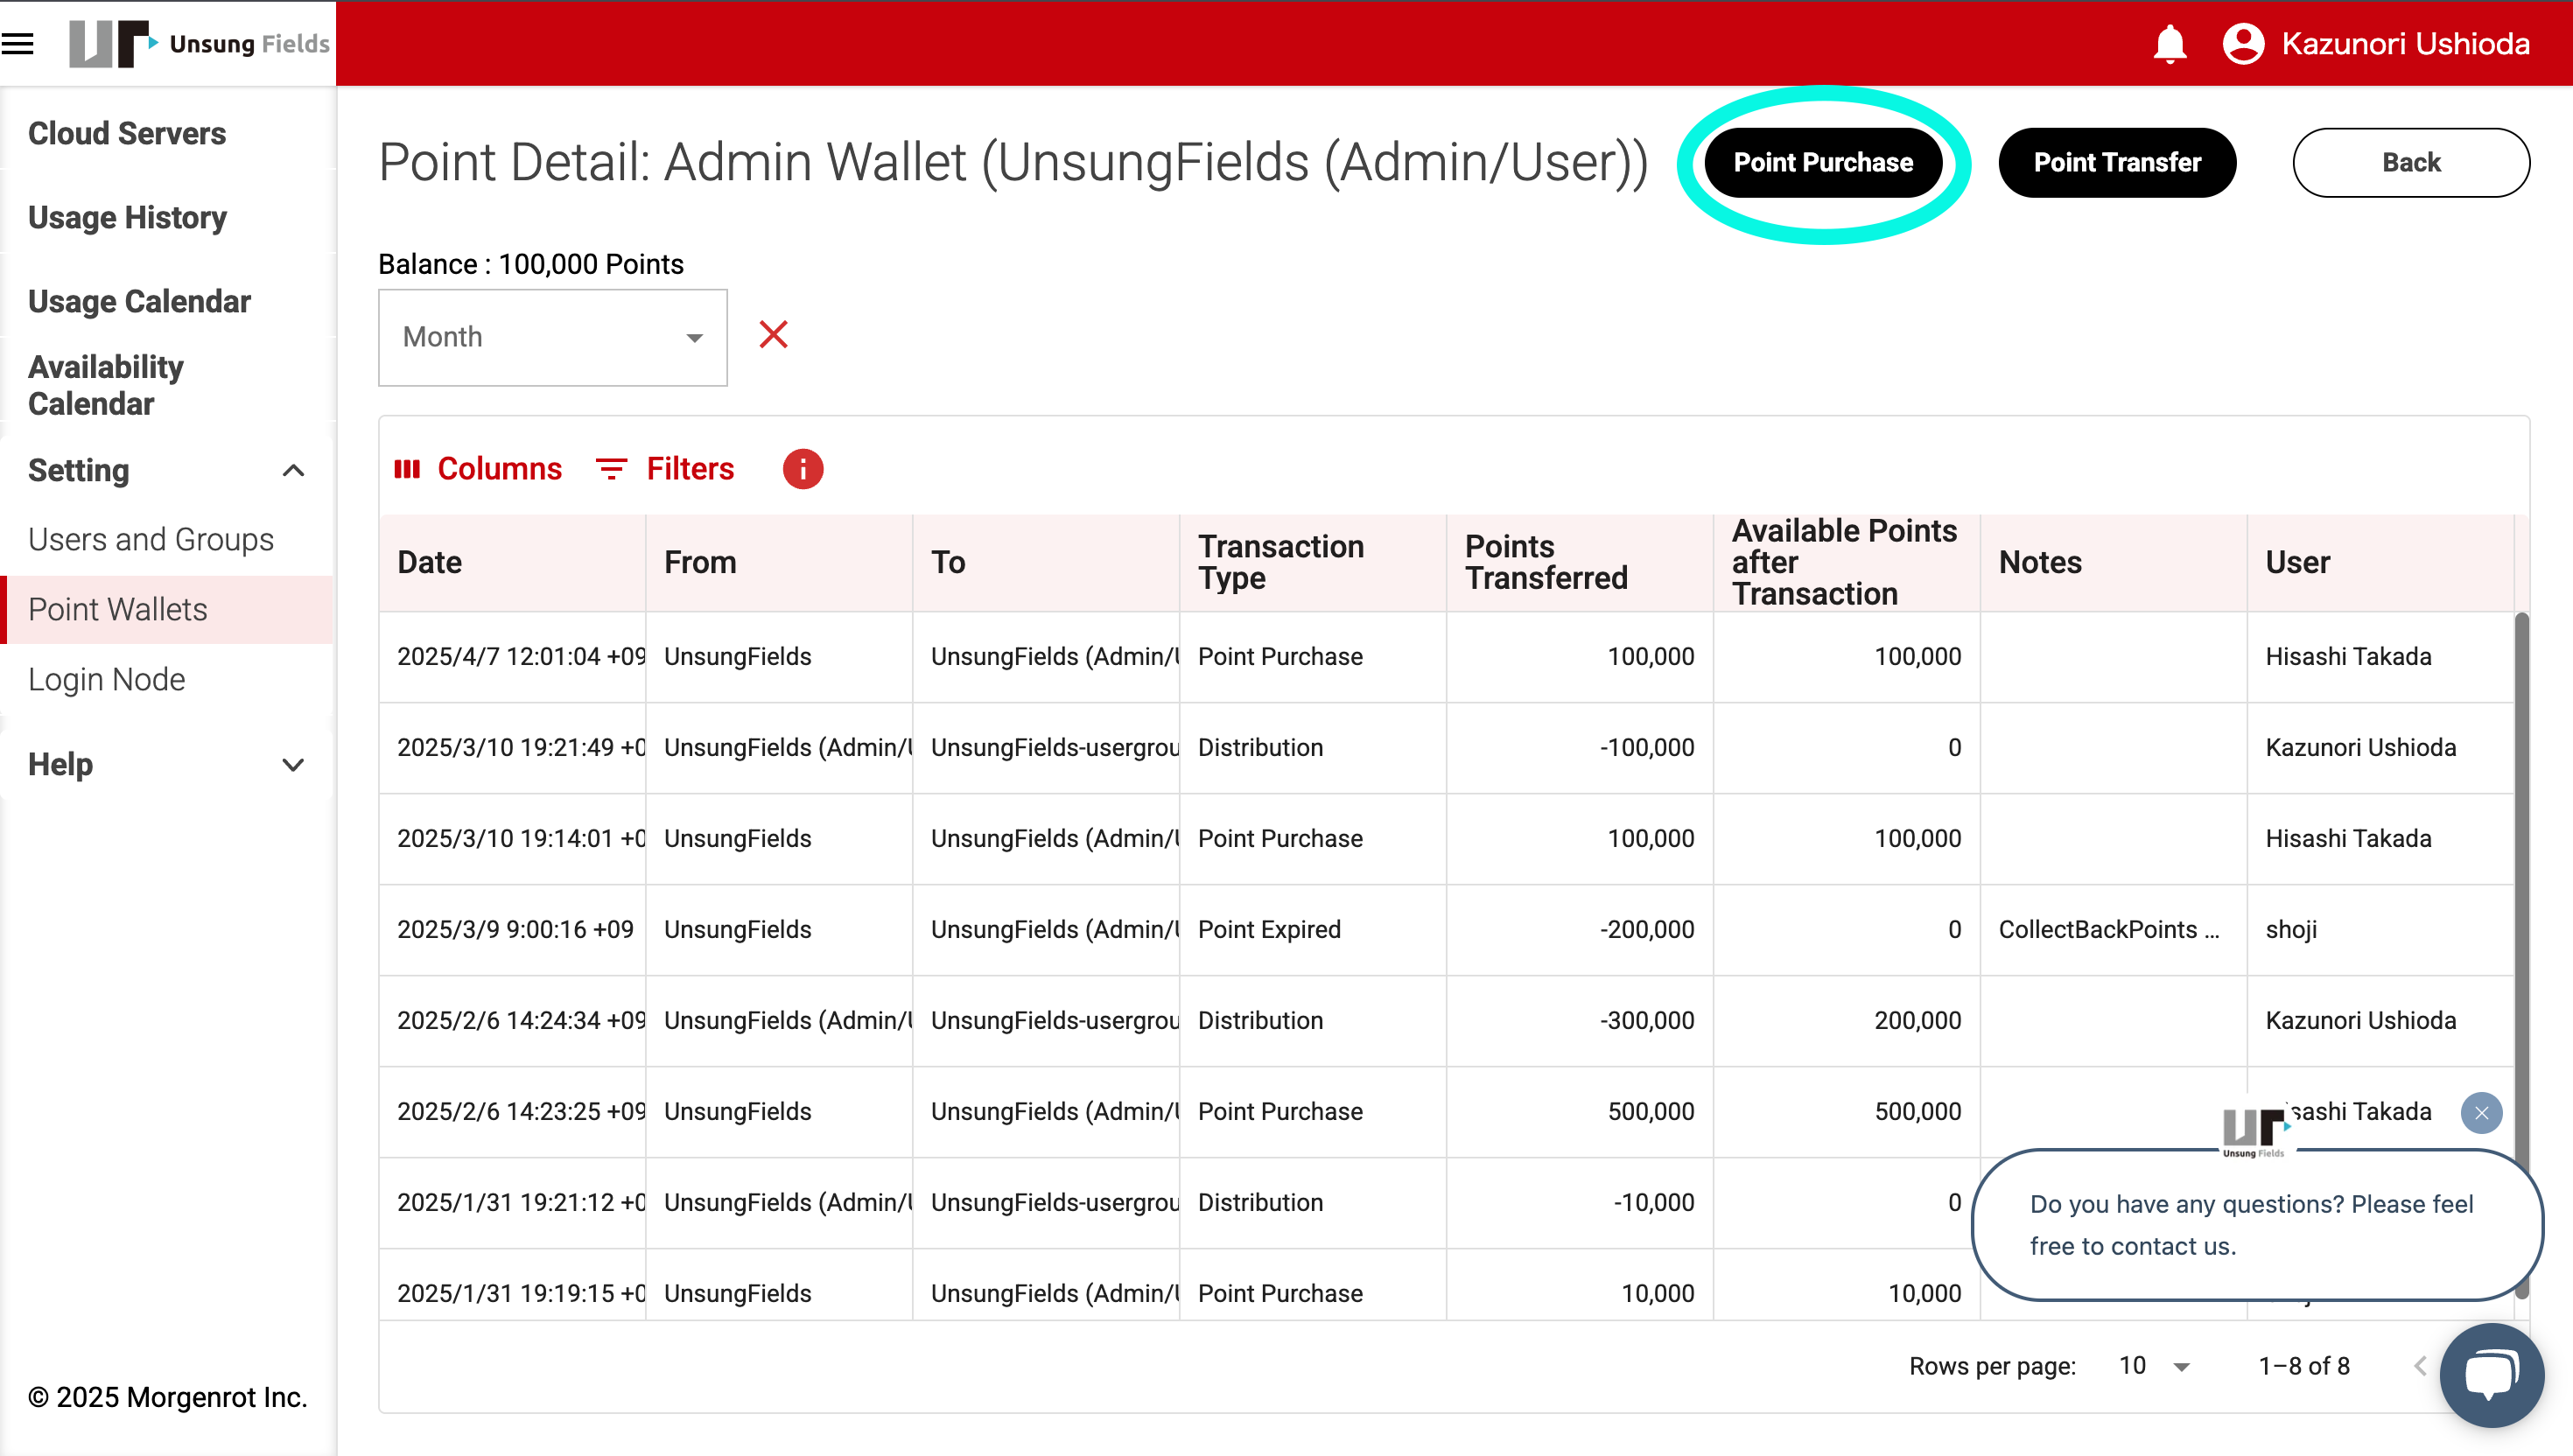The height and width of the screenshot is (1456, 2573).
Task: Open the user account avatar icon
Action: tap(2243, 44)
